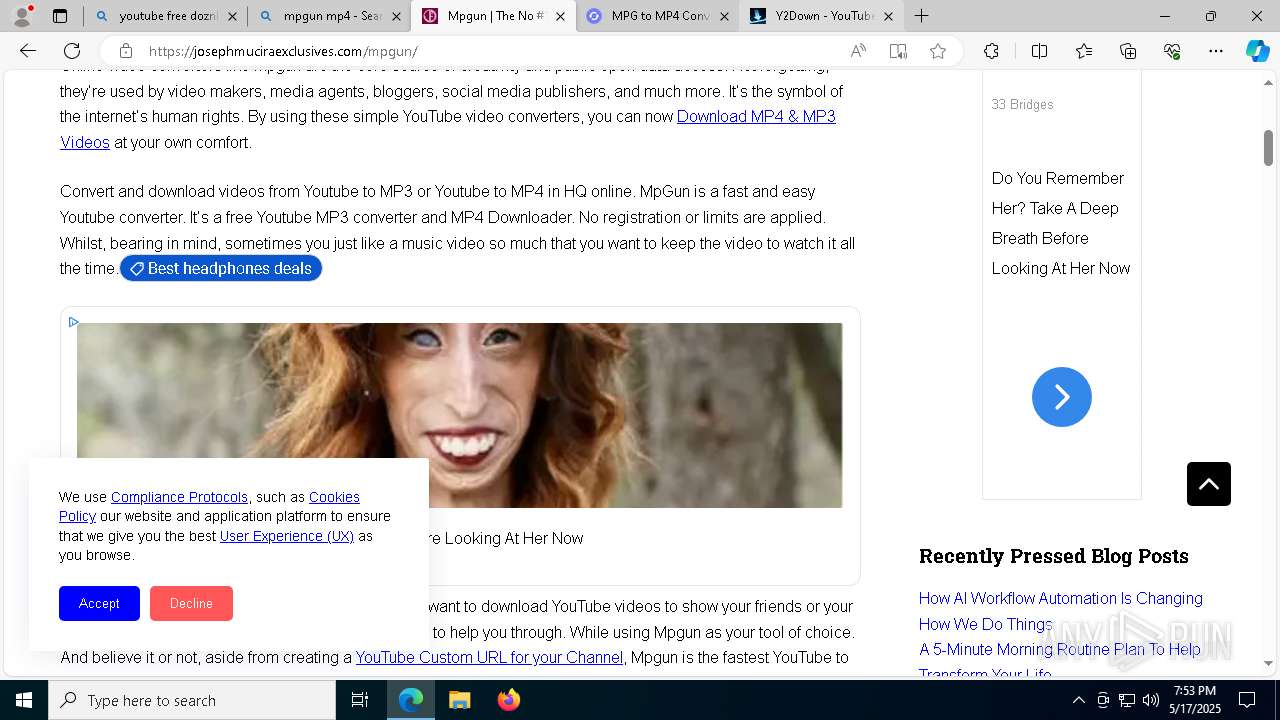The image size is (1280, 720).
Task: Go back using the back arrow
Action: [x=28, y=51]
